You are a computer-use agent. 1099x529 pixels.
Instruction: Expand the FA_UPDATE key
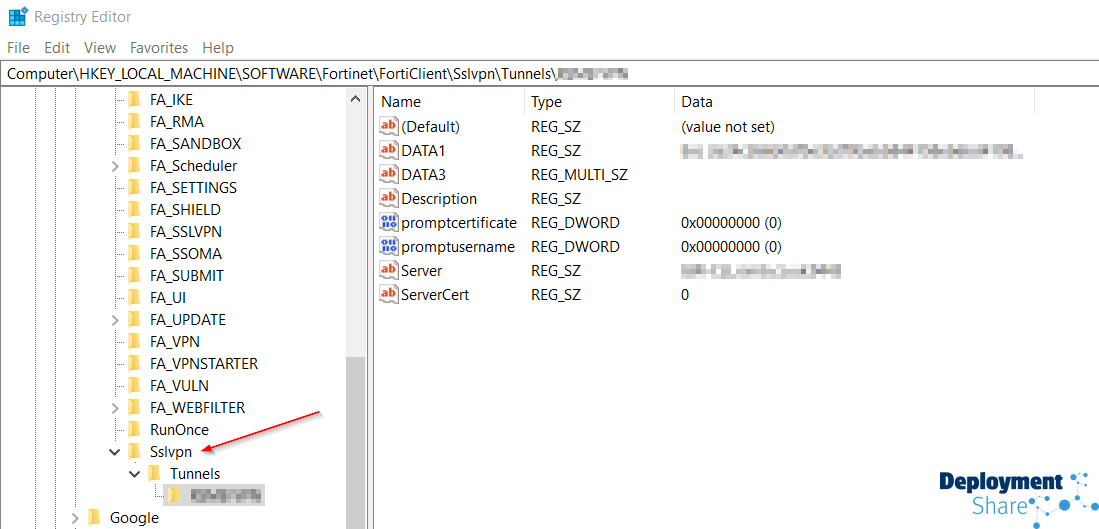click(x=115, y=320)
